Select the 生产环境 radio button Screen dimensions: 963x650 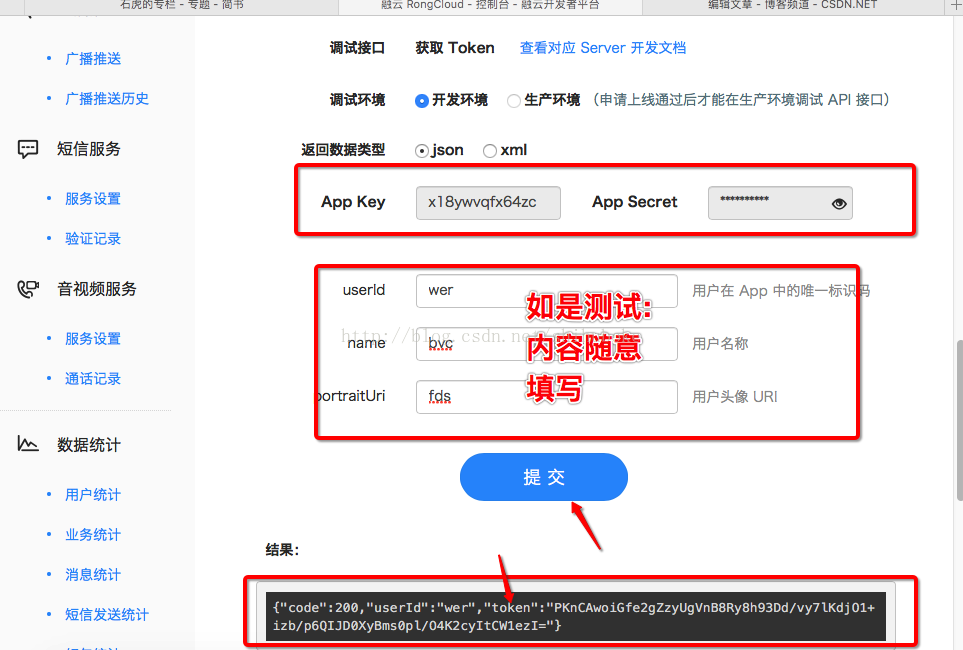(x=513, y=101)
